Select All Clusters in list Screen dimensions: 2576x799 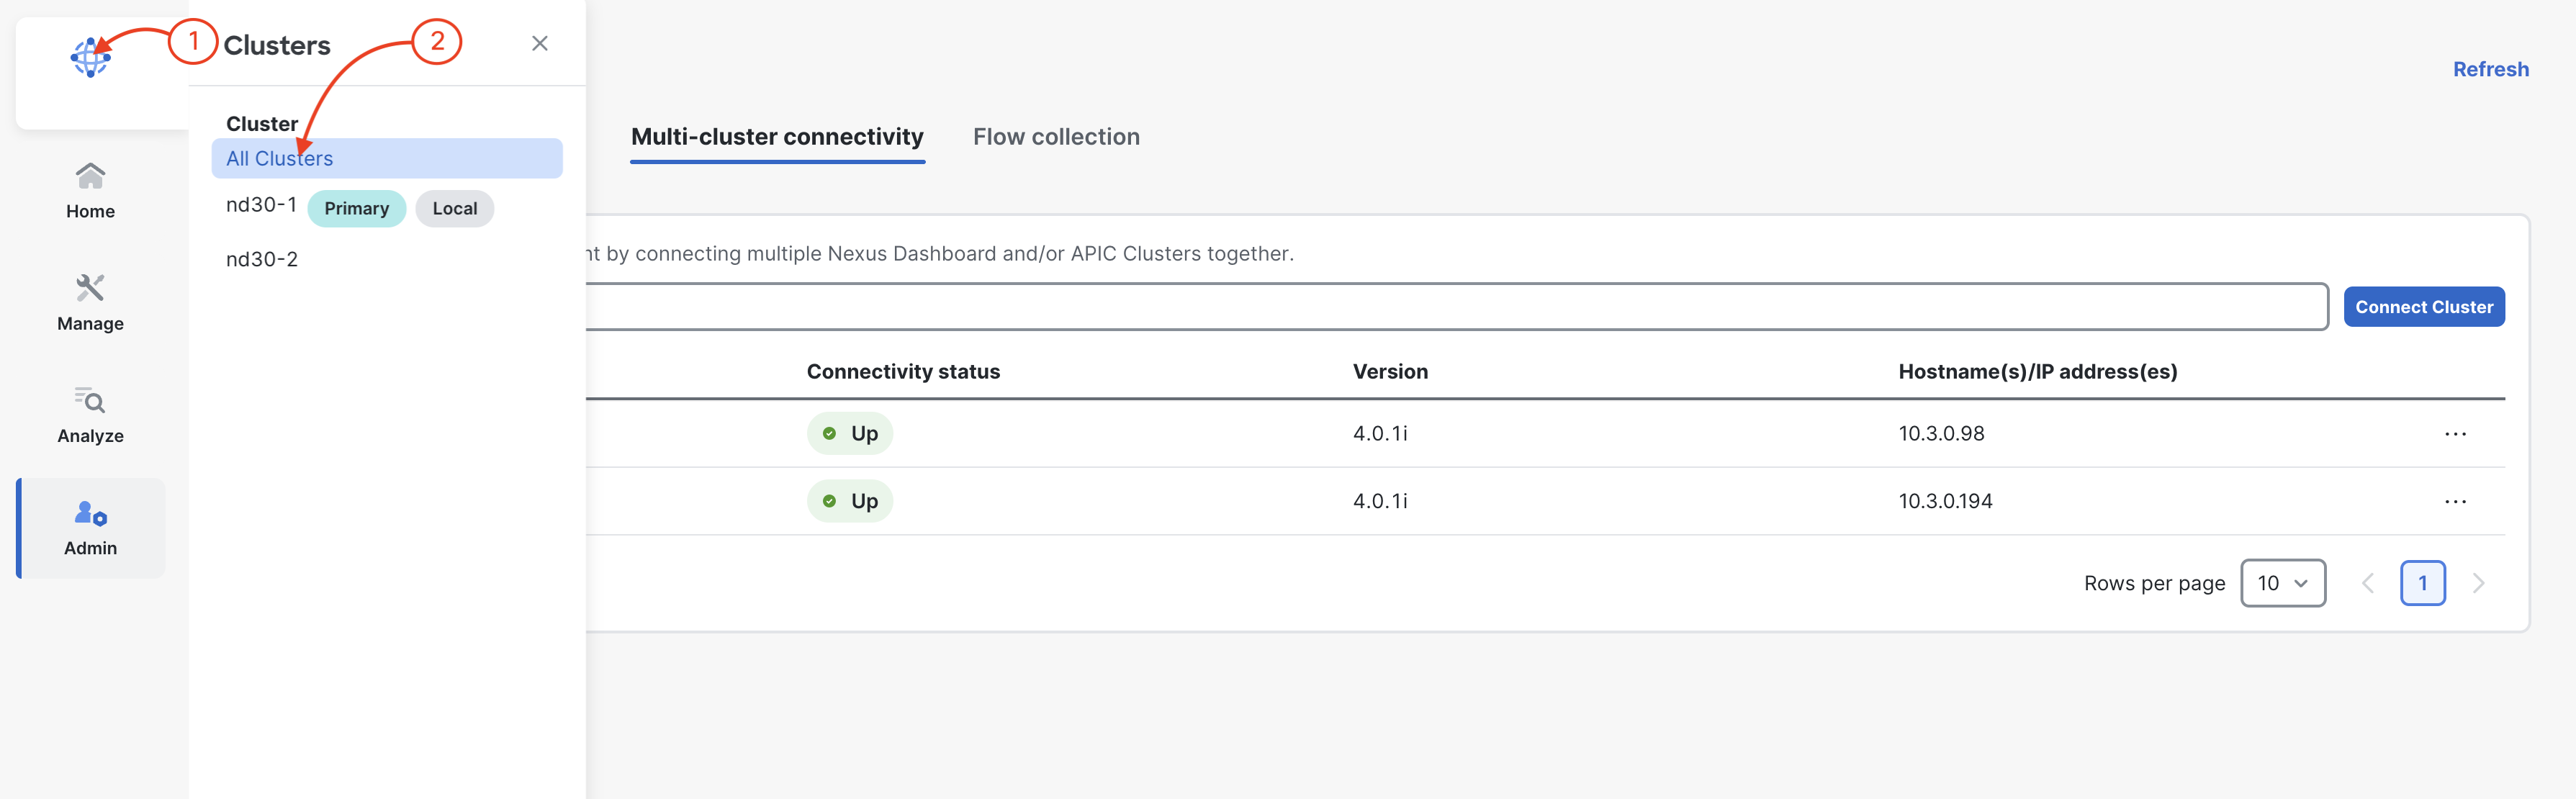tap(387, 158)
